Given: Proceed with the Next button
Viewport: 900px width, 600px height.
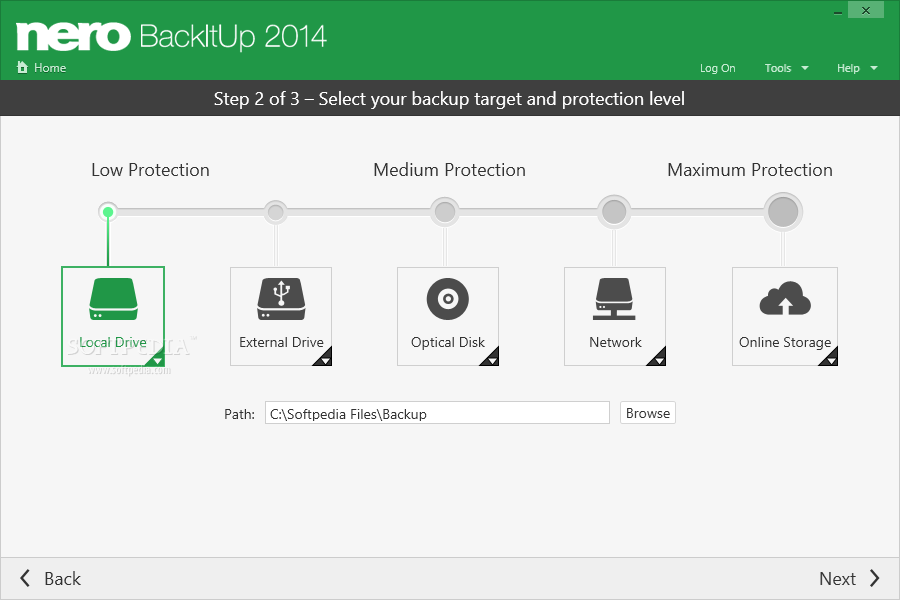Looking at the screenshot, I should (x=849, y=578).
